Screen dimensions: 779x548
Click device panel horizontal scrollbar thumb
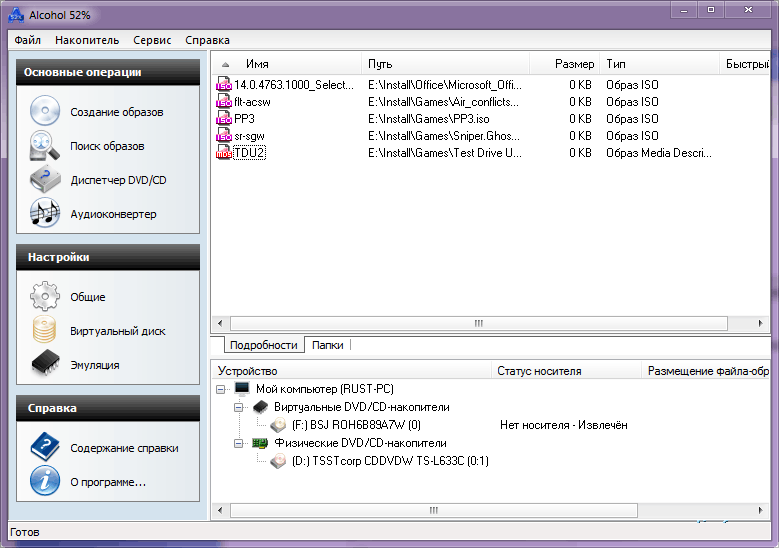click(x=434, y=510)
